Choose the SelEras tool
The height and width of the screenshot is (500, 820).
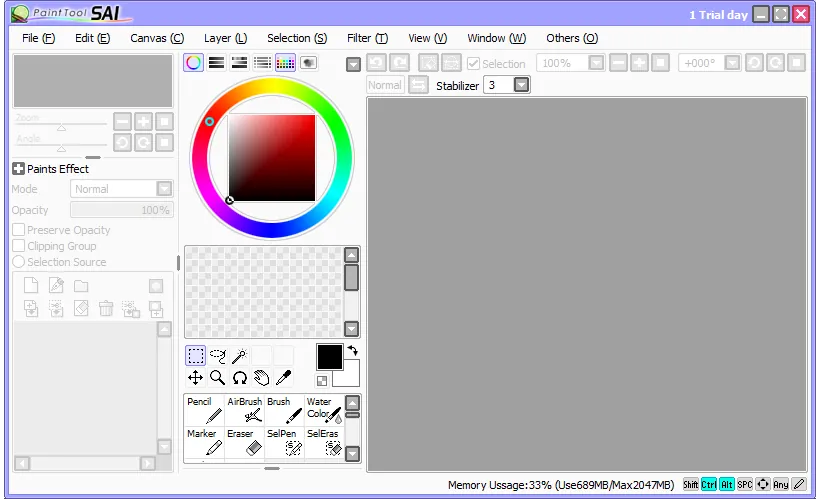tap(324, 442)
